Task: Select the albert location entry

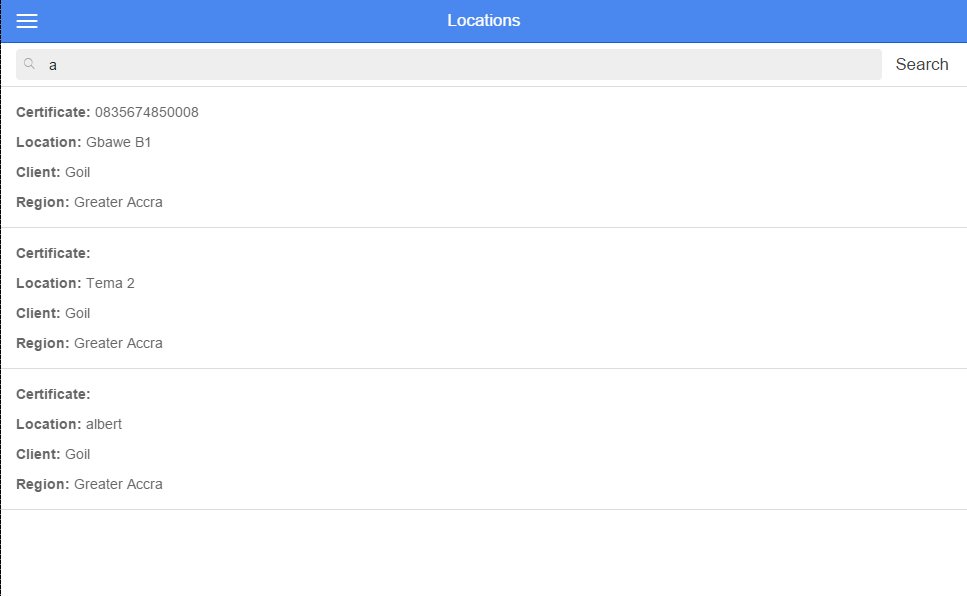Action: [484, 439]
